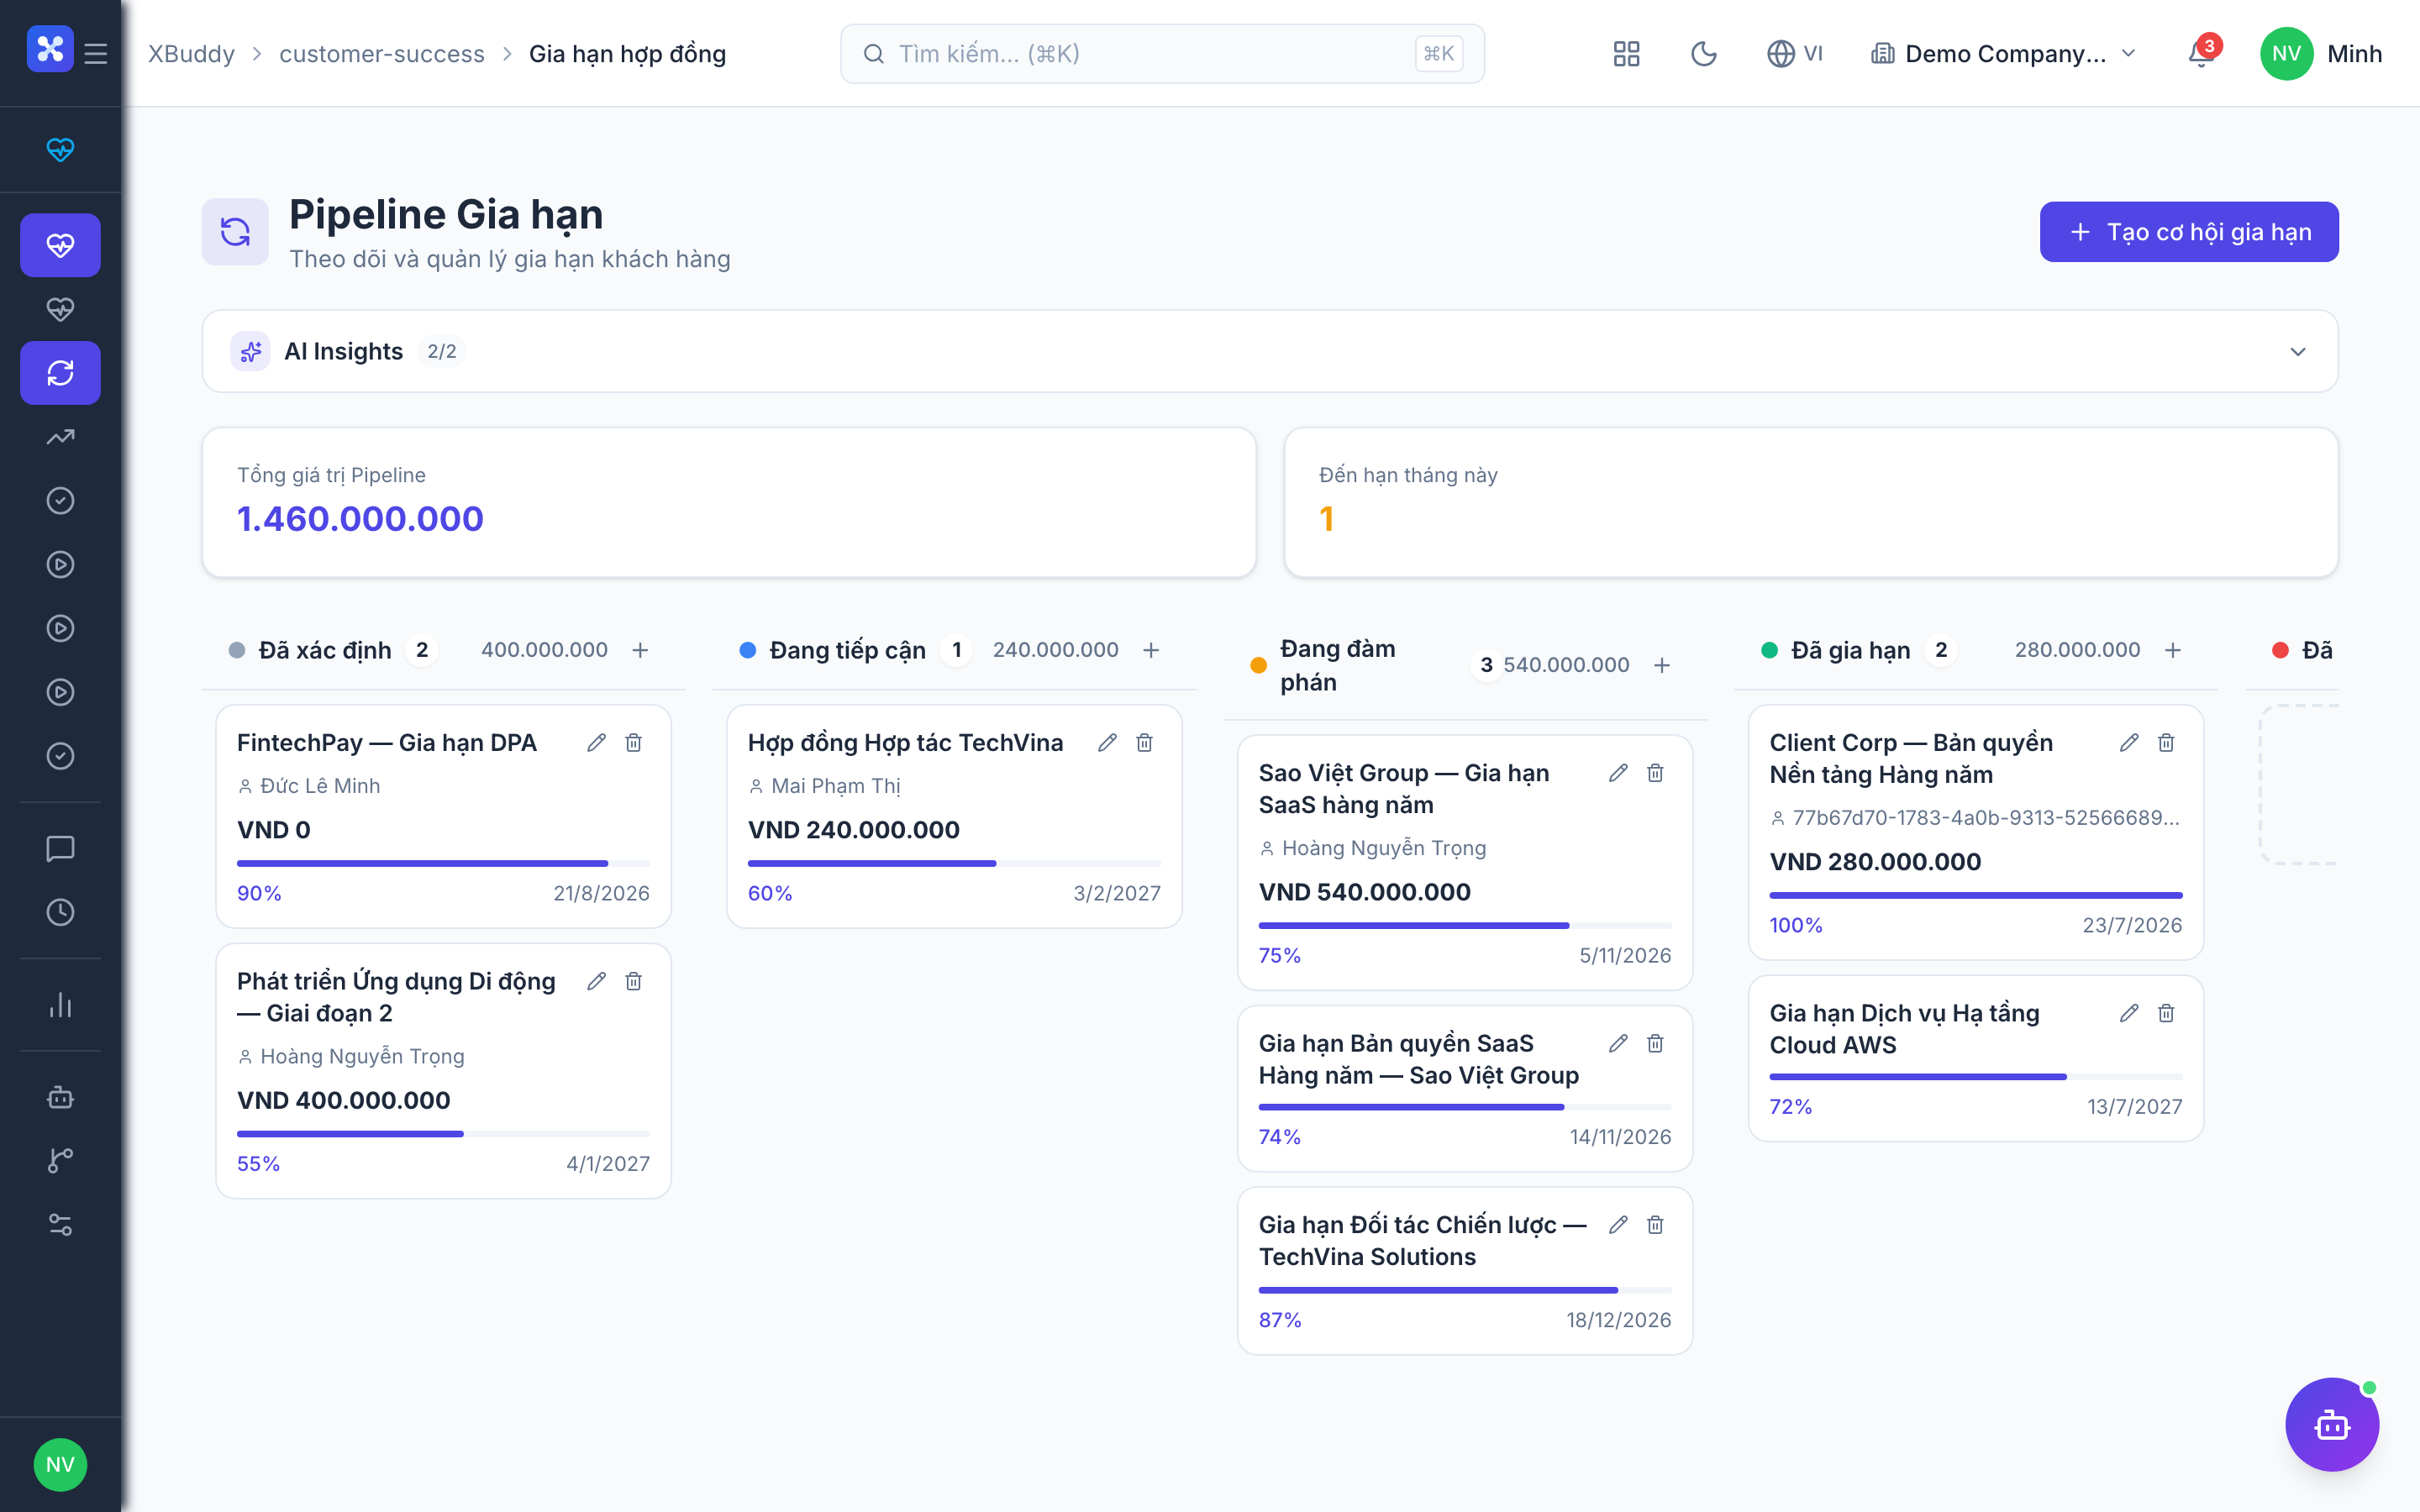2420x1512 pixels.
Task: Click Tạo cơ hội gia hạn button
Action: [2189, 232]
